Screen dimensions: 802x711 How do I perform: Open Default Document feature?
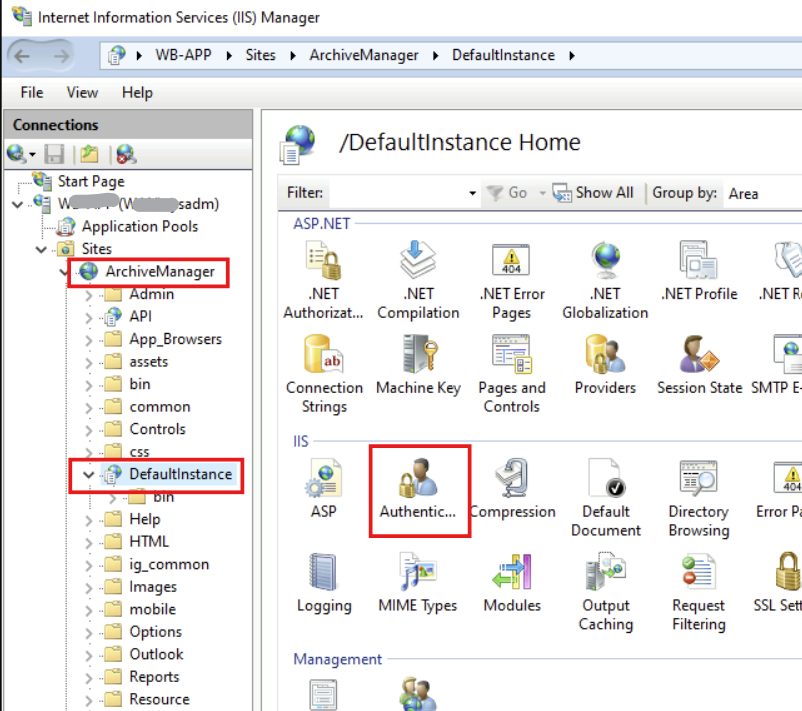(x=606, y=498)
